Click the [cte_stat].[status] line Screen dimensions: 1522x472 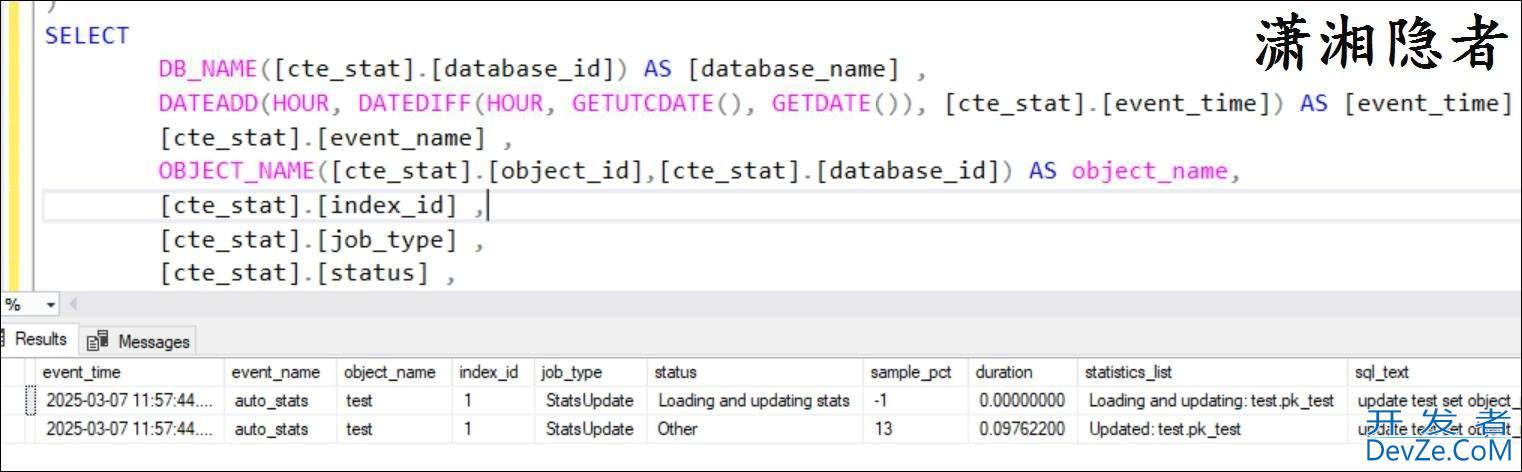pyautogui.click(x=307, y=273)
